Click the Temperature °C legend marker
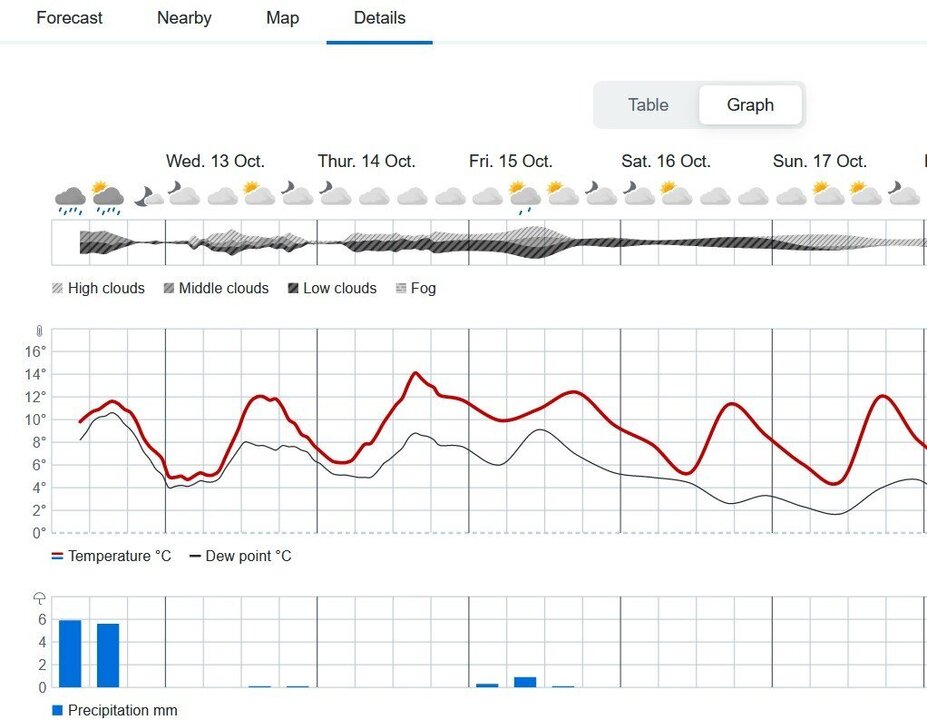Screen dimensions: 927x720 [57, 556]
